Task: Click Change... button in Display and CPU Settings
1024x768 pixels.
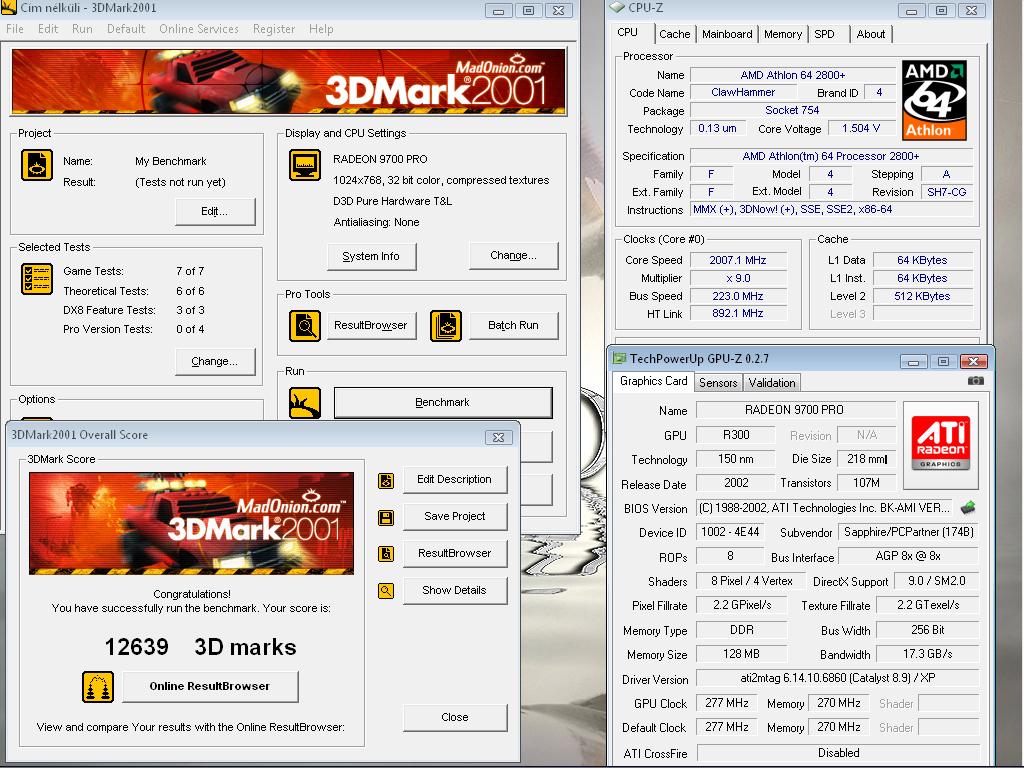Action: click(x=513, y=255)
